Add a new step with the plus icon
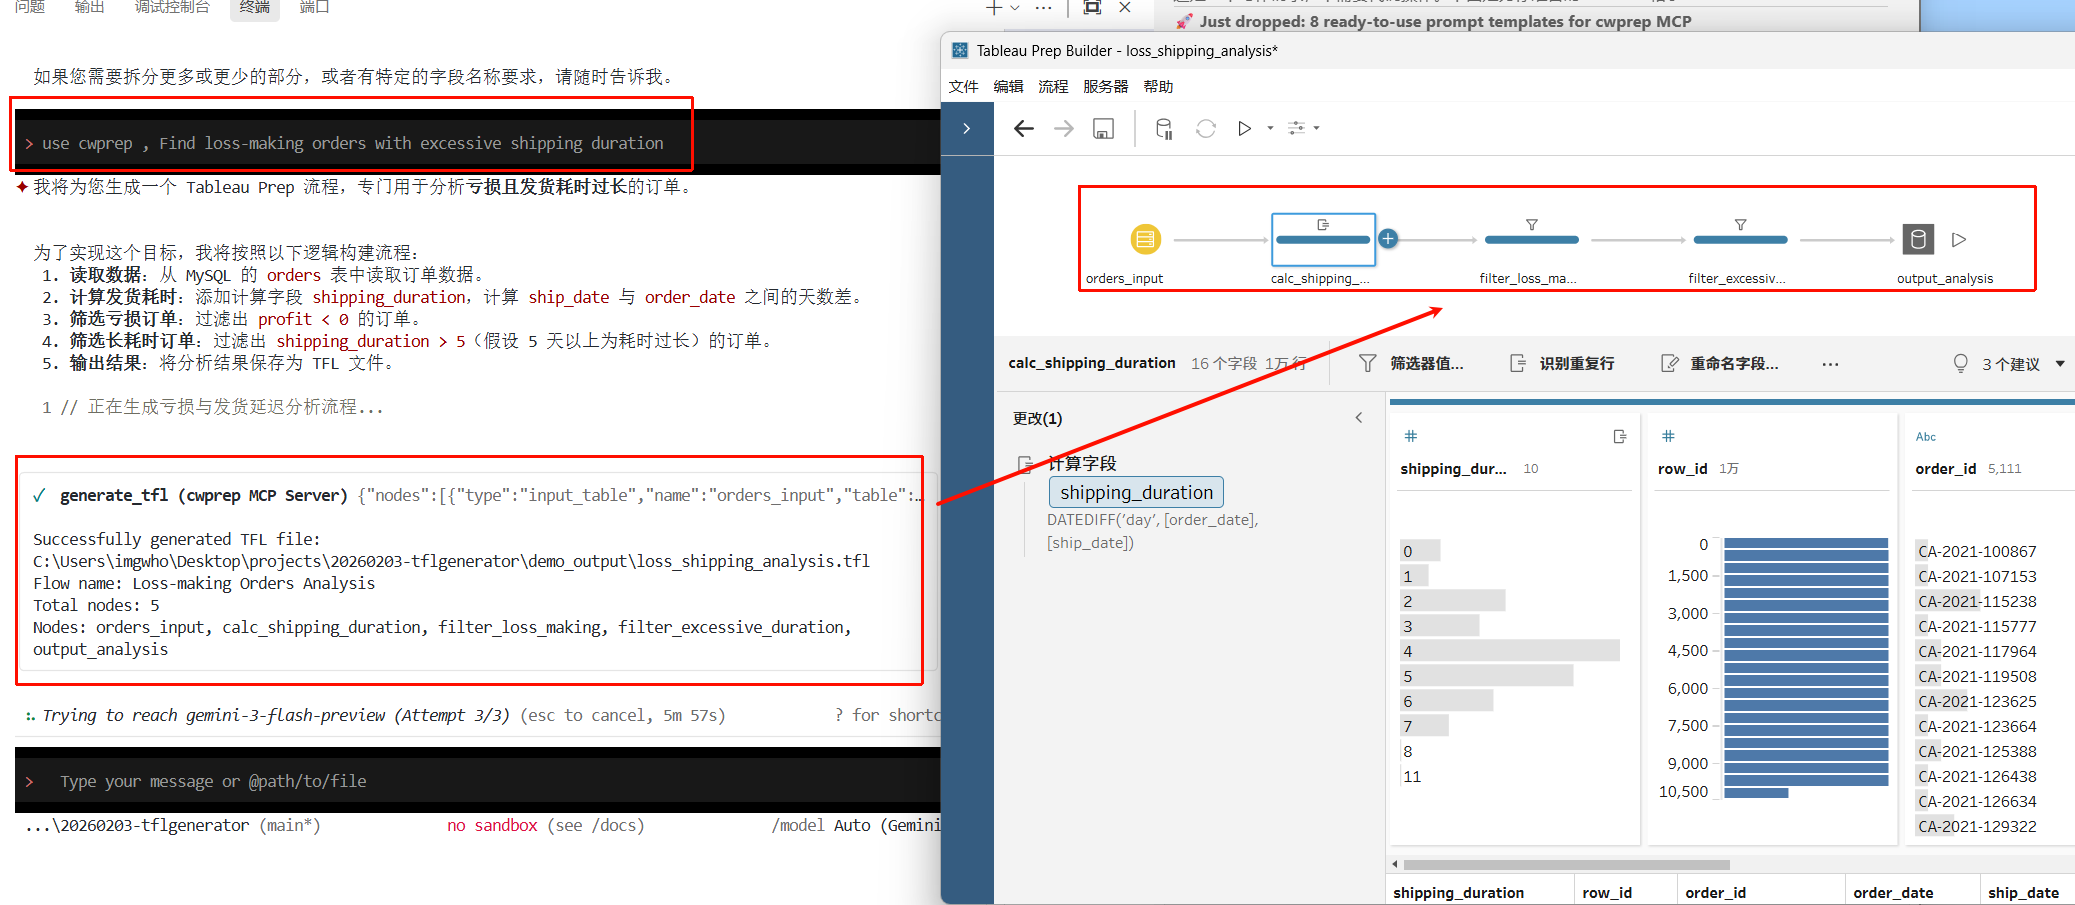Image resolution: width=2075 pixels, height=905 pixels. pyautogui.click(x=1388, y=239)
